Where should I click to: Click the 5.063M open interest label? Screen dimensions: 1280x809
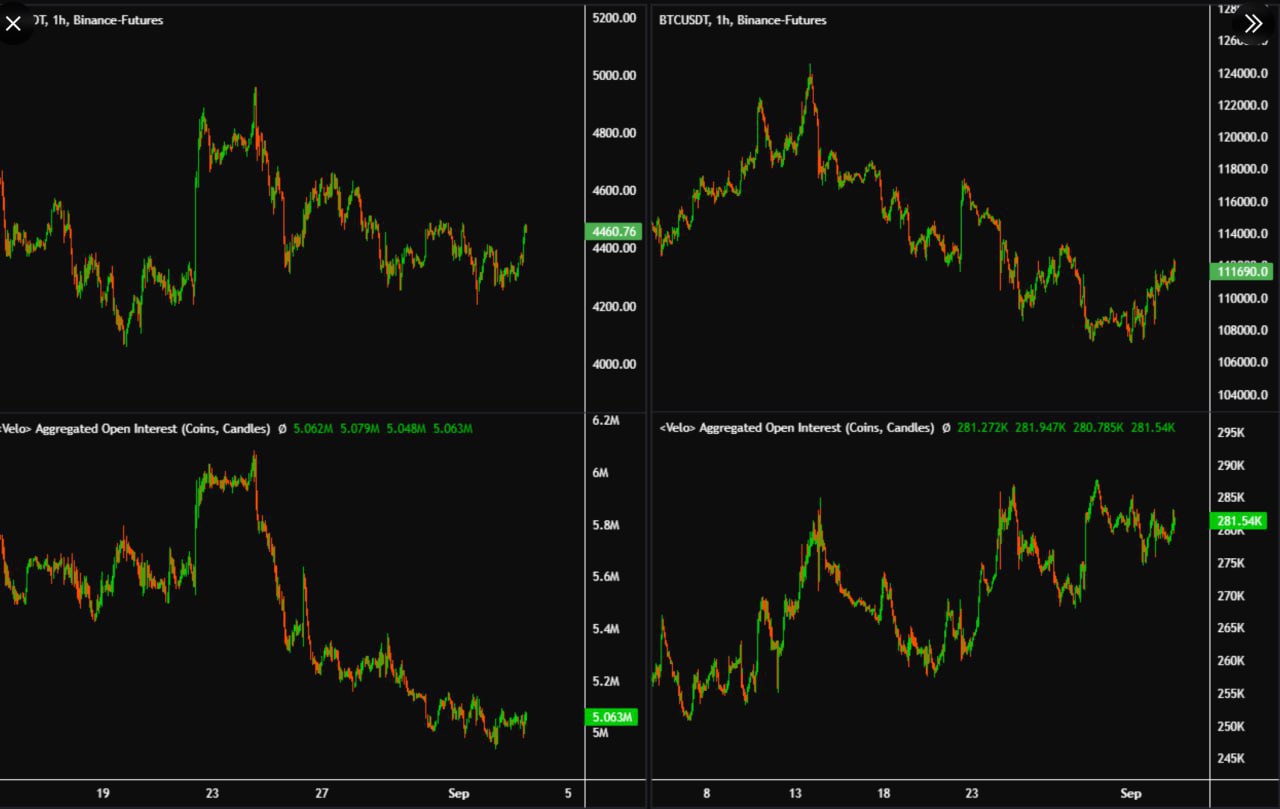[614, 717]
